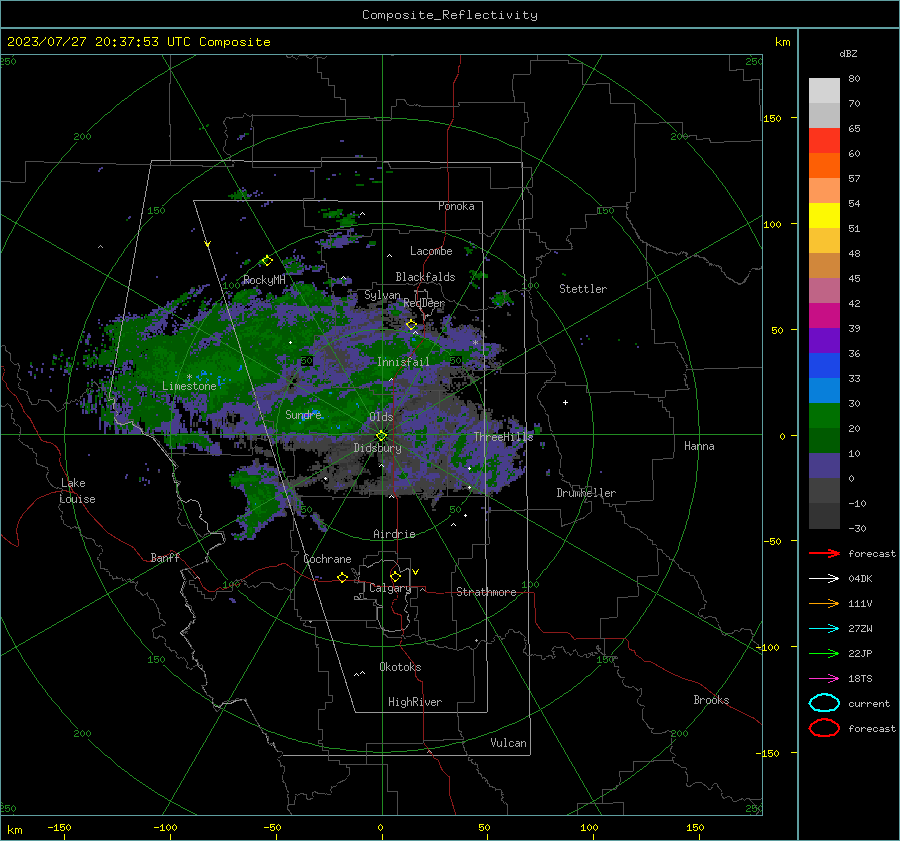This screenshot has height=841, width=900.
Task: Click the green 22JP arrow icon
Action: [x=824, y=653]
